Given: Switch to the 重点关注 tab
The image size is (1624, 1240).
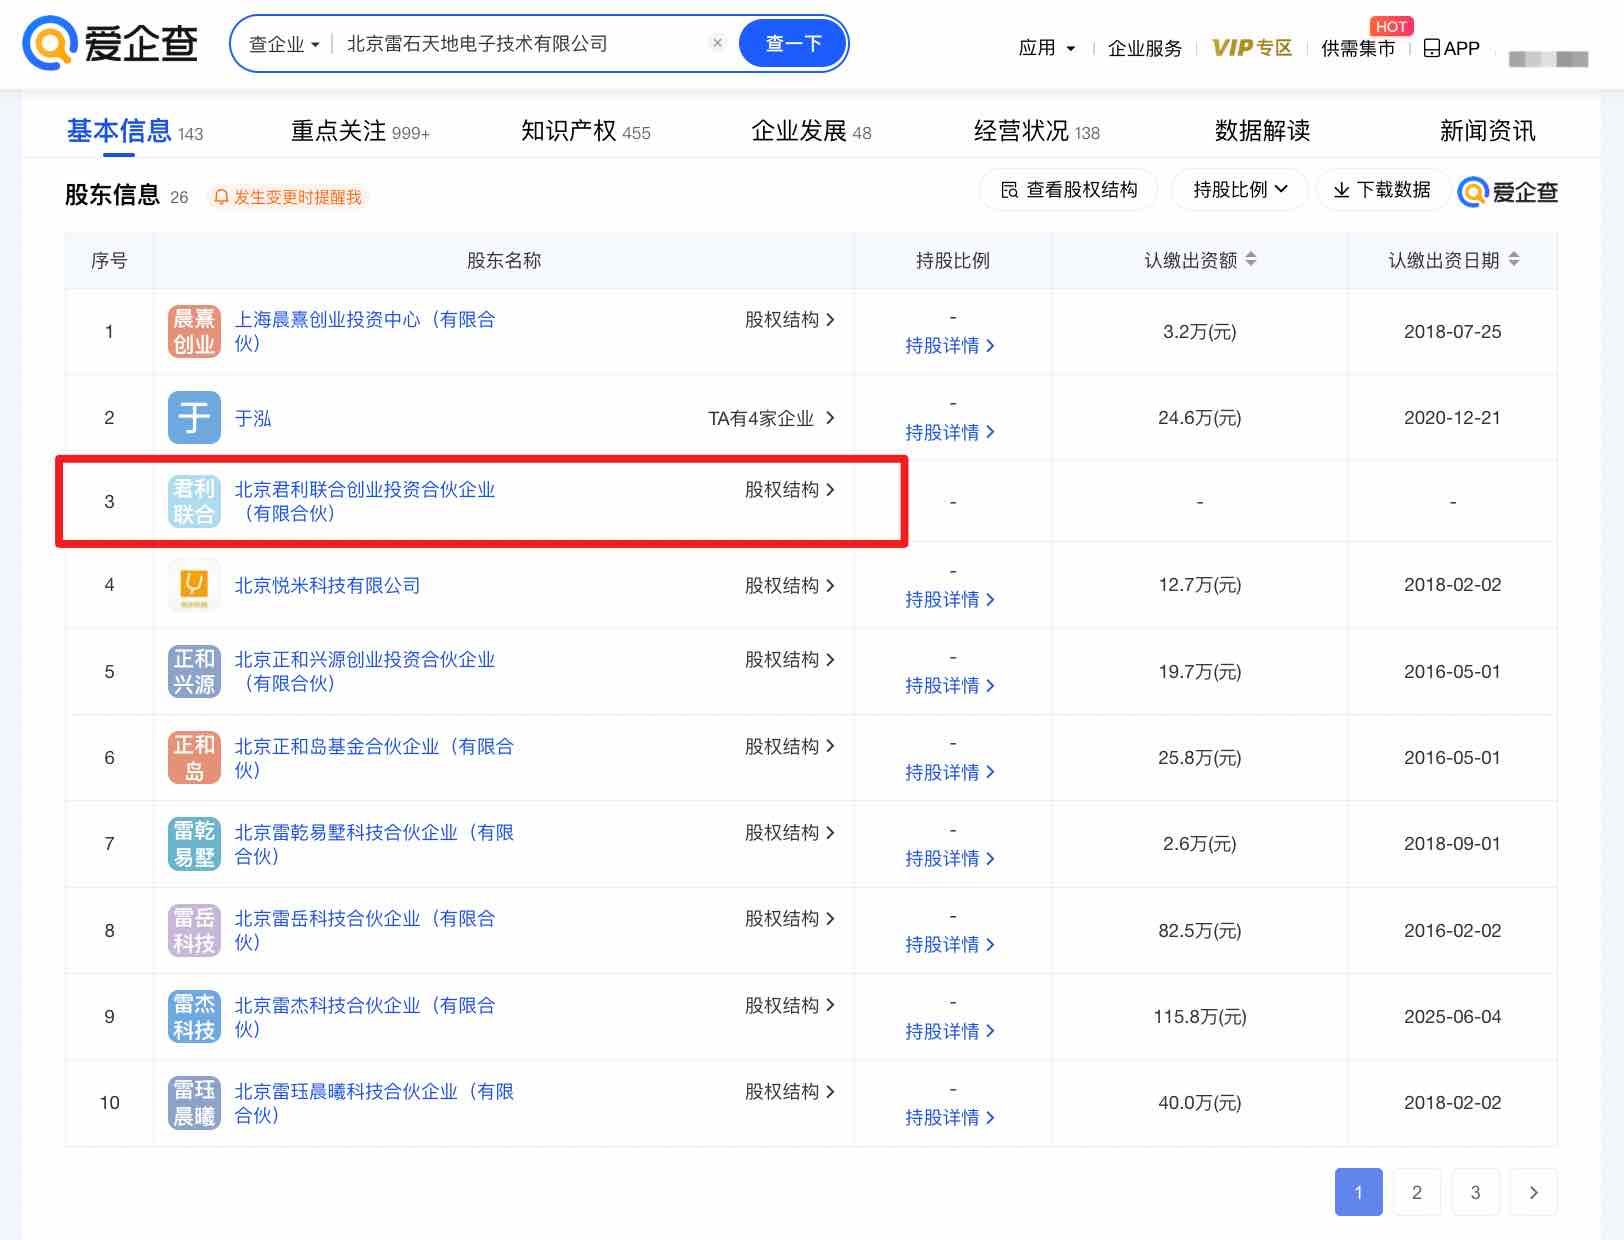Looking at the screenshot, I should (360, 131).
